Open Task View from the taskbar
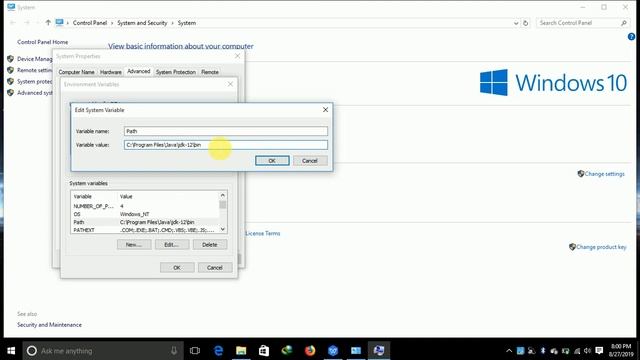640x360 pixels. point(195,351)
